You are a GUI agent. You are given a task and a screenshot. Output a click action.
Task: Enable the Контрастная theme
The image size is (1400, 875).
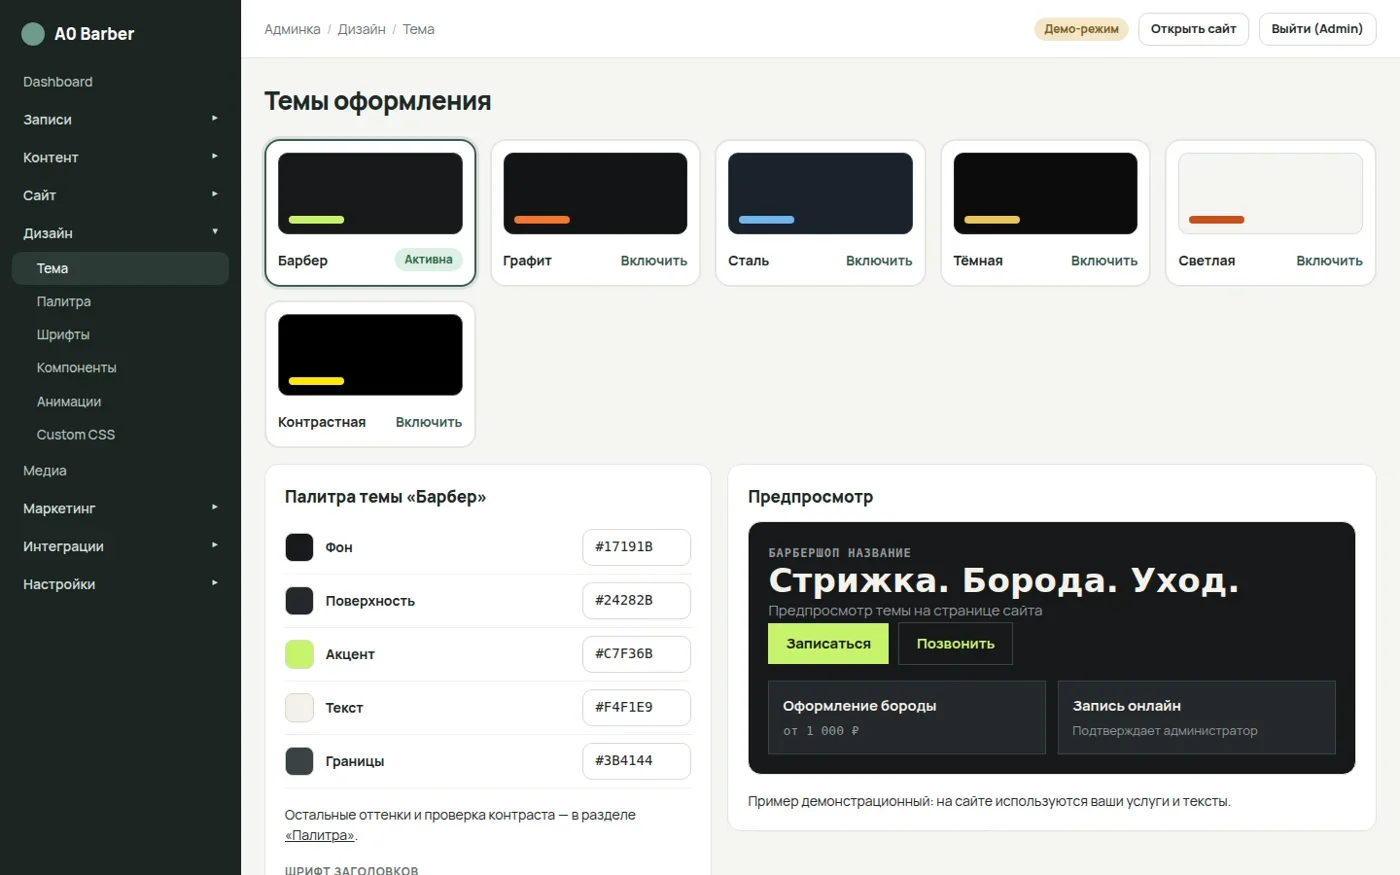pyautogui.click(x=428, y=422)
